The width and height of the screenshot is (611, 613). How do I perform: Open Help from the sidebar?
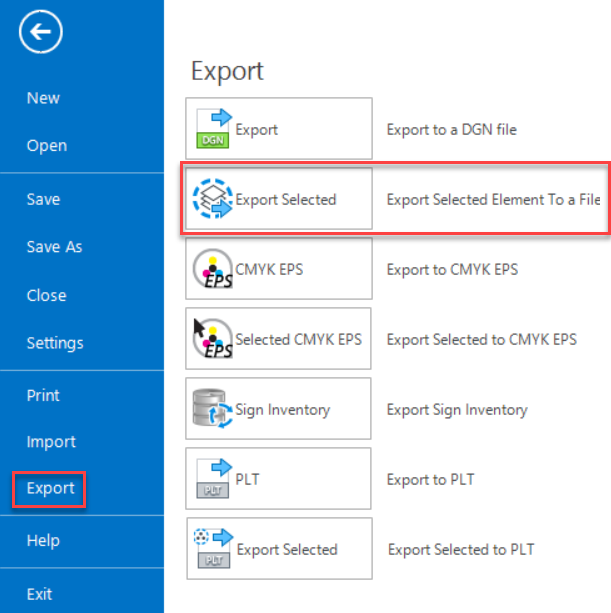(43, 541)
